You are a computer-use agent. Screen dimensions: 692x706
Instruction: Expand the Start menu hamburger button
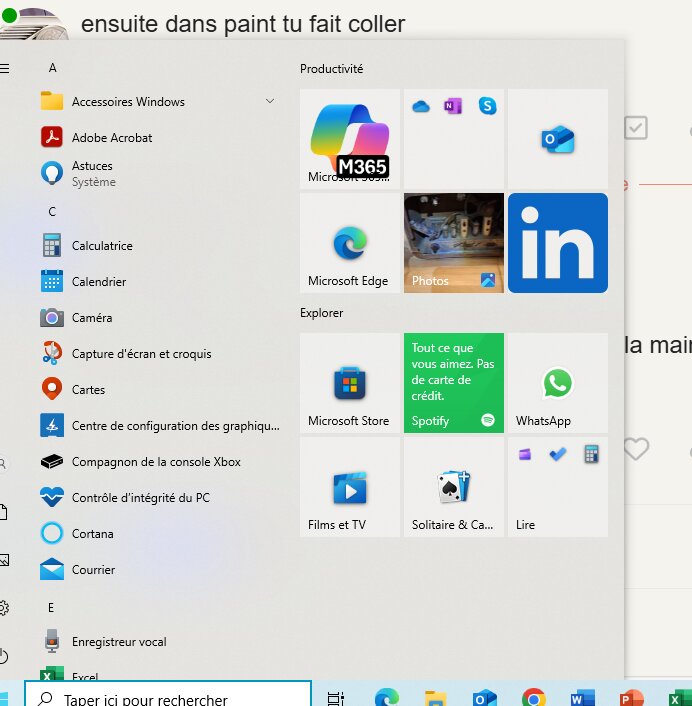coord(5,68)
